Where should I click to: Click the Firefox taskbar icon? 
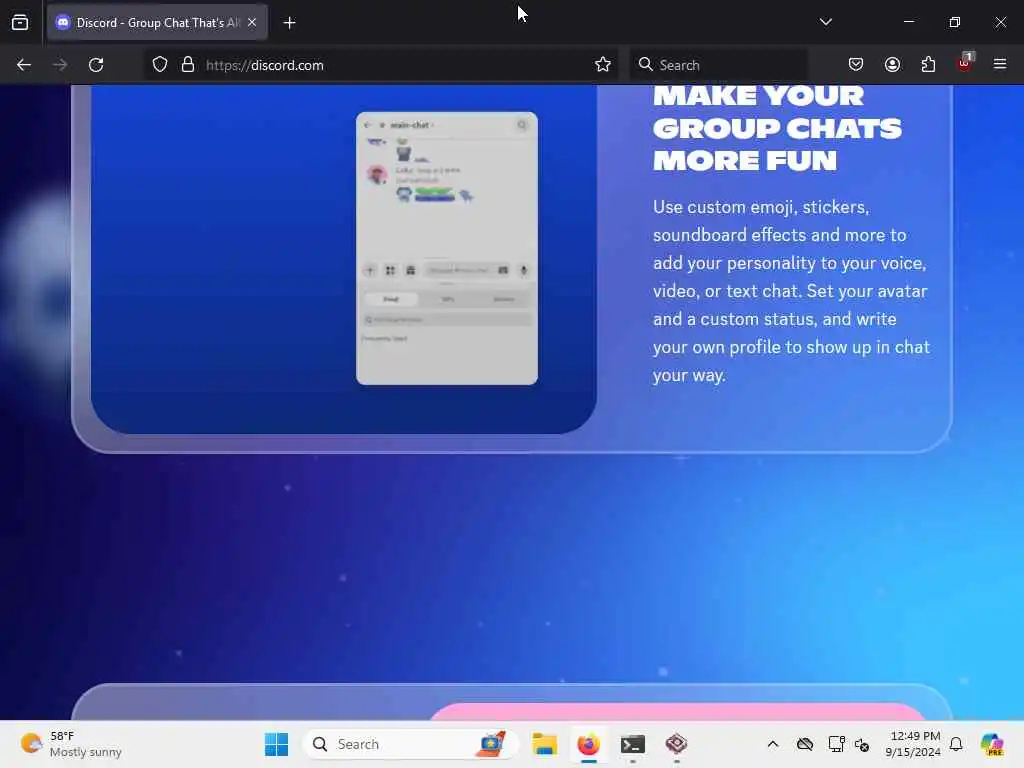(588, 744)
